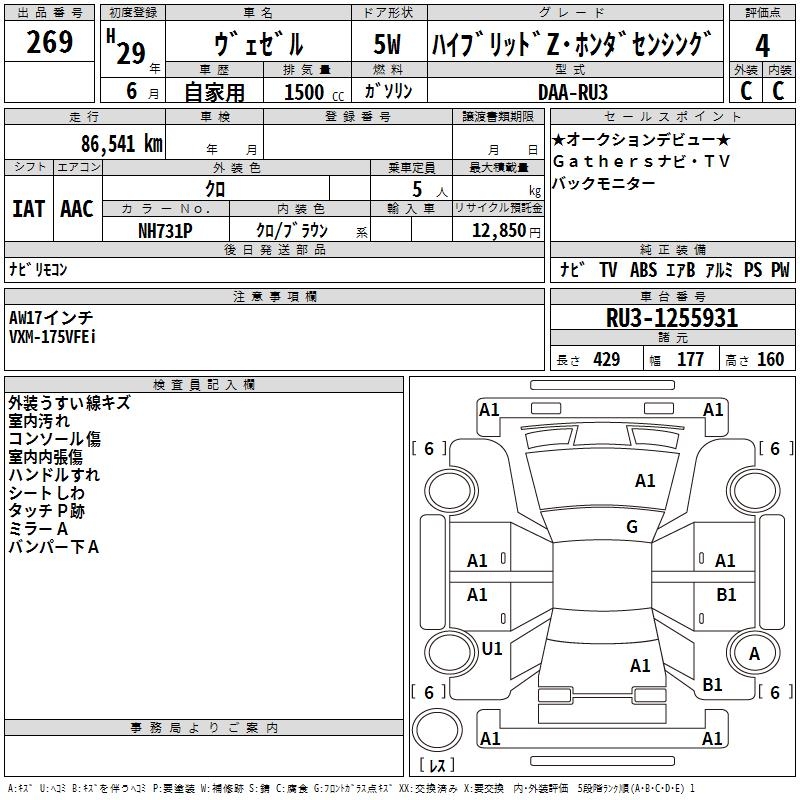The width and height of the screenshot is (800, 800).
Task: Click the circled A on the wheel
Action: point(754,654)
